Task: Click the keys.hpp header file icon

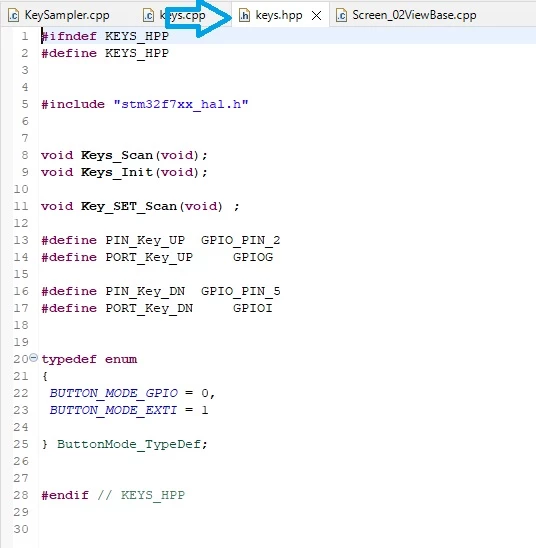Action: (x=244, y=15)
